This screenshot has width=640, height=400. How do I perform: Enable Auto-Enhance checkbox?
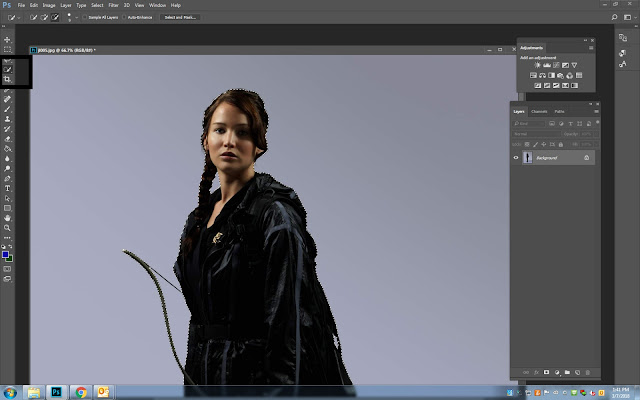(124, 18)
